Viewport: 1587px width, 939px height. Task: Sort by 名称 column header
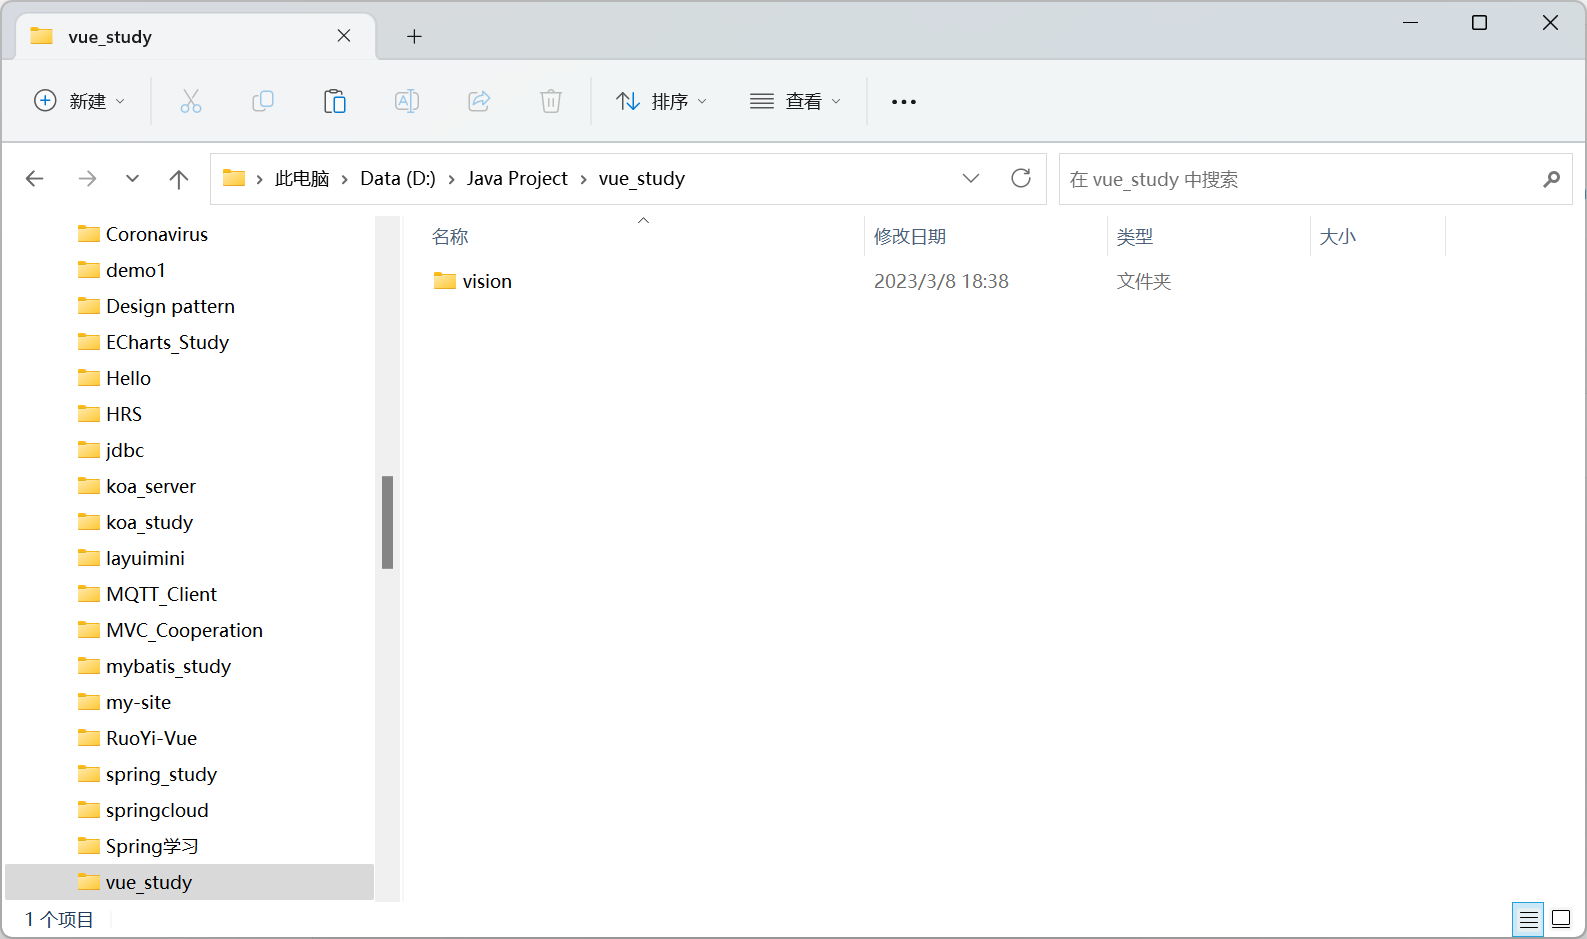(x=450, y=237)
